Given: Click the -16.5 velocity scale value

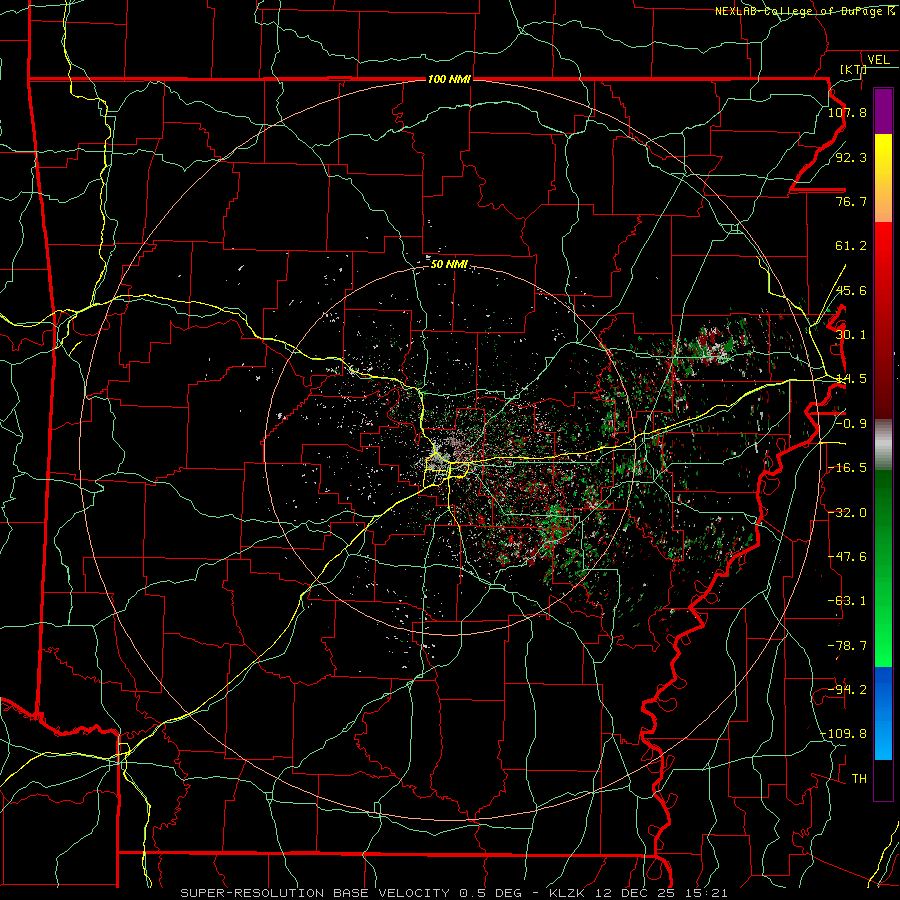Looking at the screenshot, I should point(847,468).
